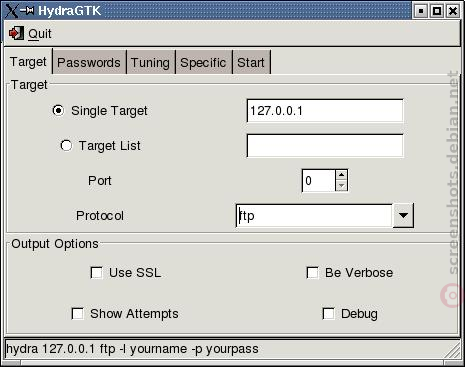Decrease the Port value with down arrow
This screenshot has height=367, width=465.
pyautogui.click(x=341, y=186)
